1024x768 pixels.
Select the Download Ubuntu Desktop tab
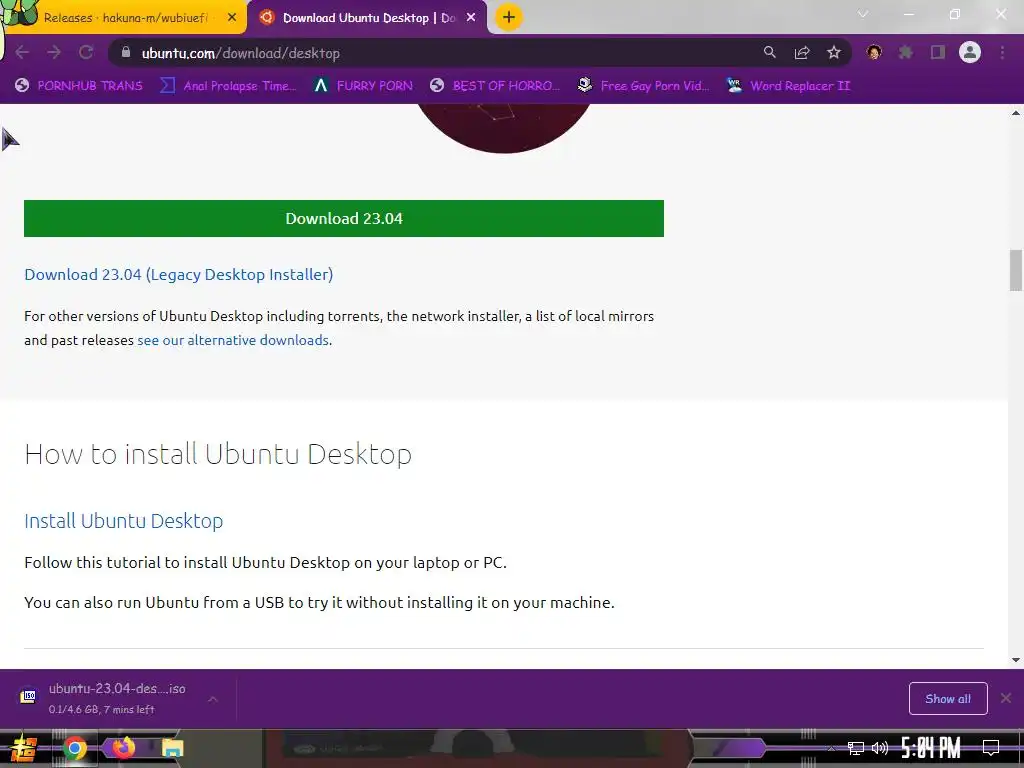tap(368, 18)
